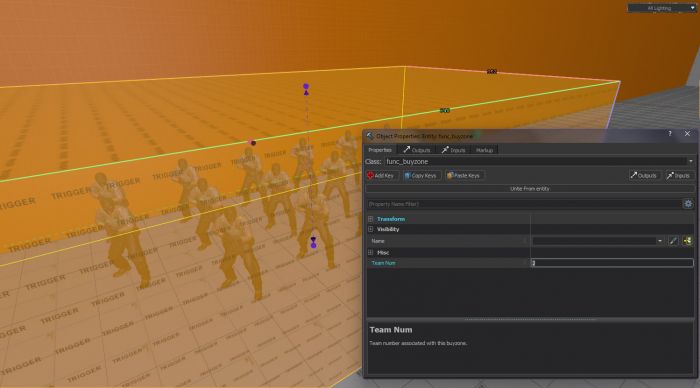Click the yellow entity icon at the Name row's end
The image size is (700, 388).
click(x=688, y=241)
